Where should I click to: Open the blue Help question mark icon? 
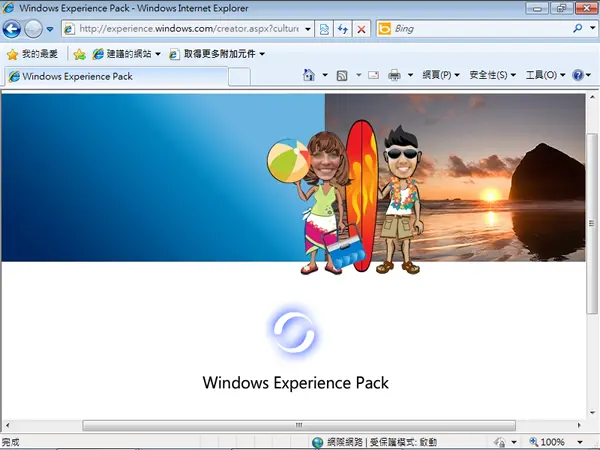578,75
